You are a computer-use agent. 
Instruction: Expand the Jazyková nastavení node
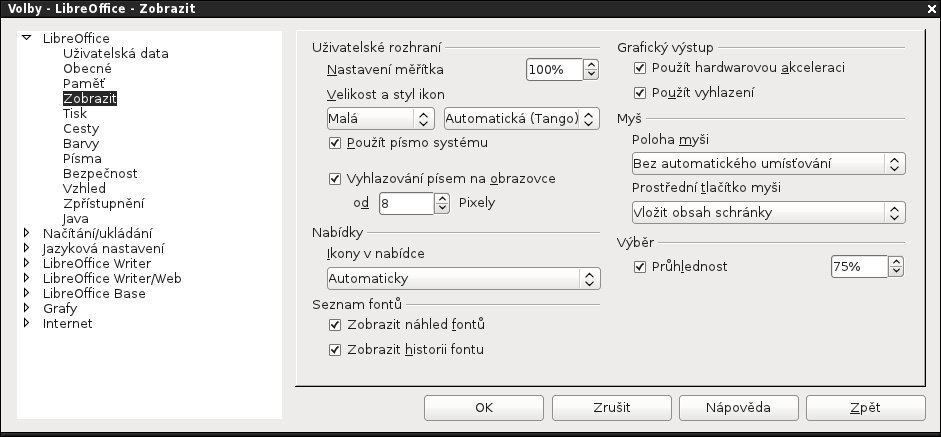click(x=26, y=248)
